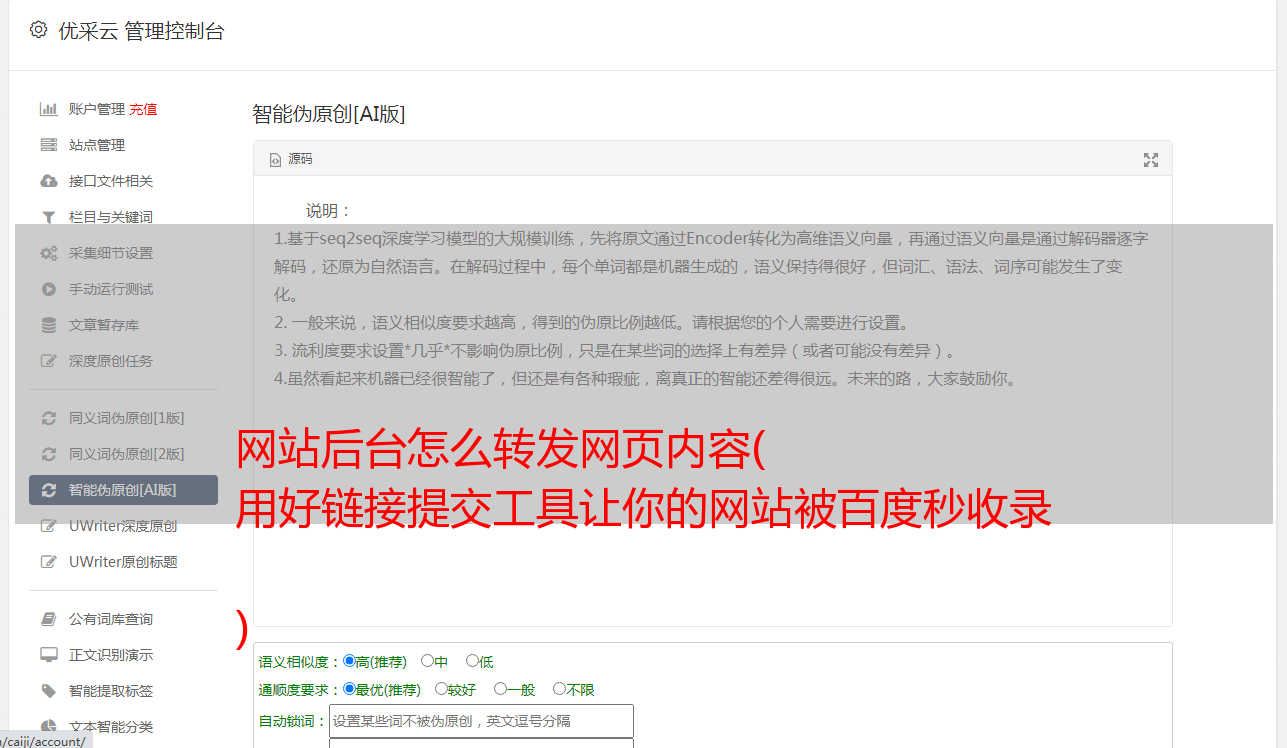Select 低 semantic similarity option
Image resolution: width=1287 pixels, height=748 pixels.
472,661
